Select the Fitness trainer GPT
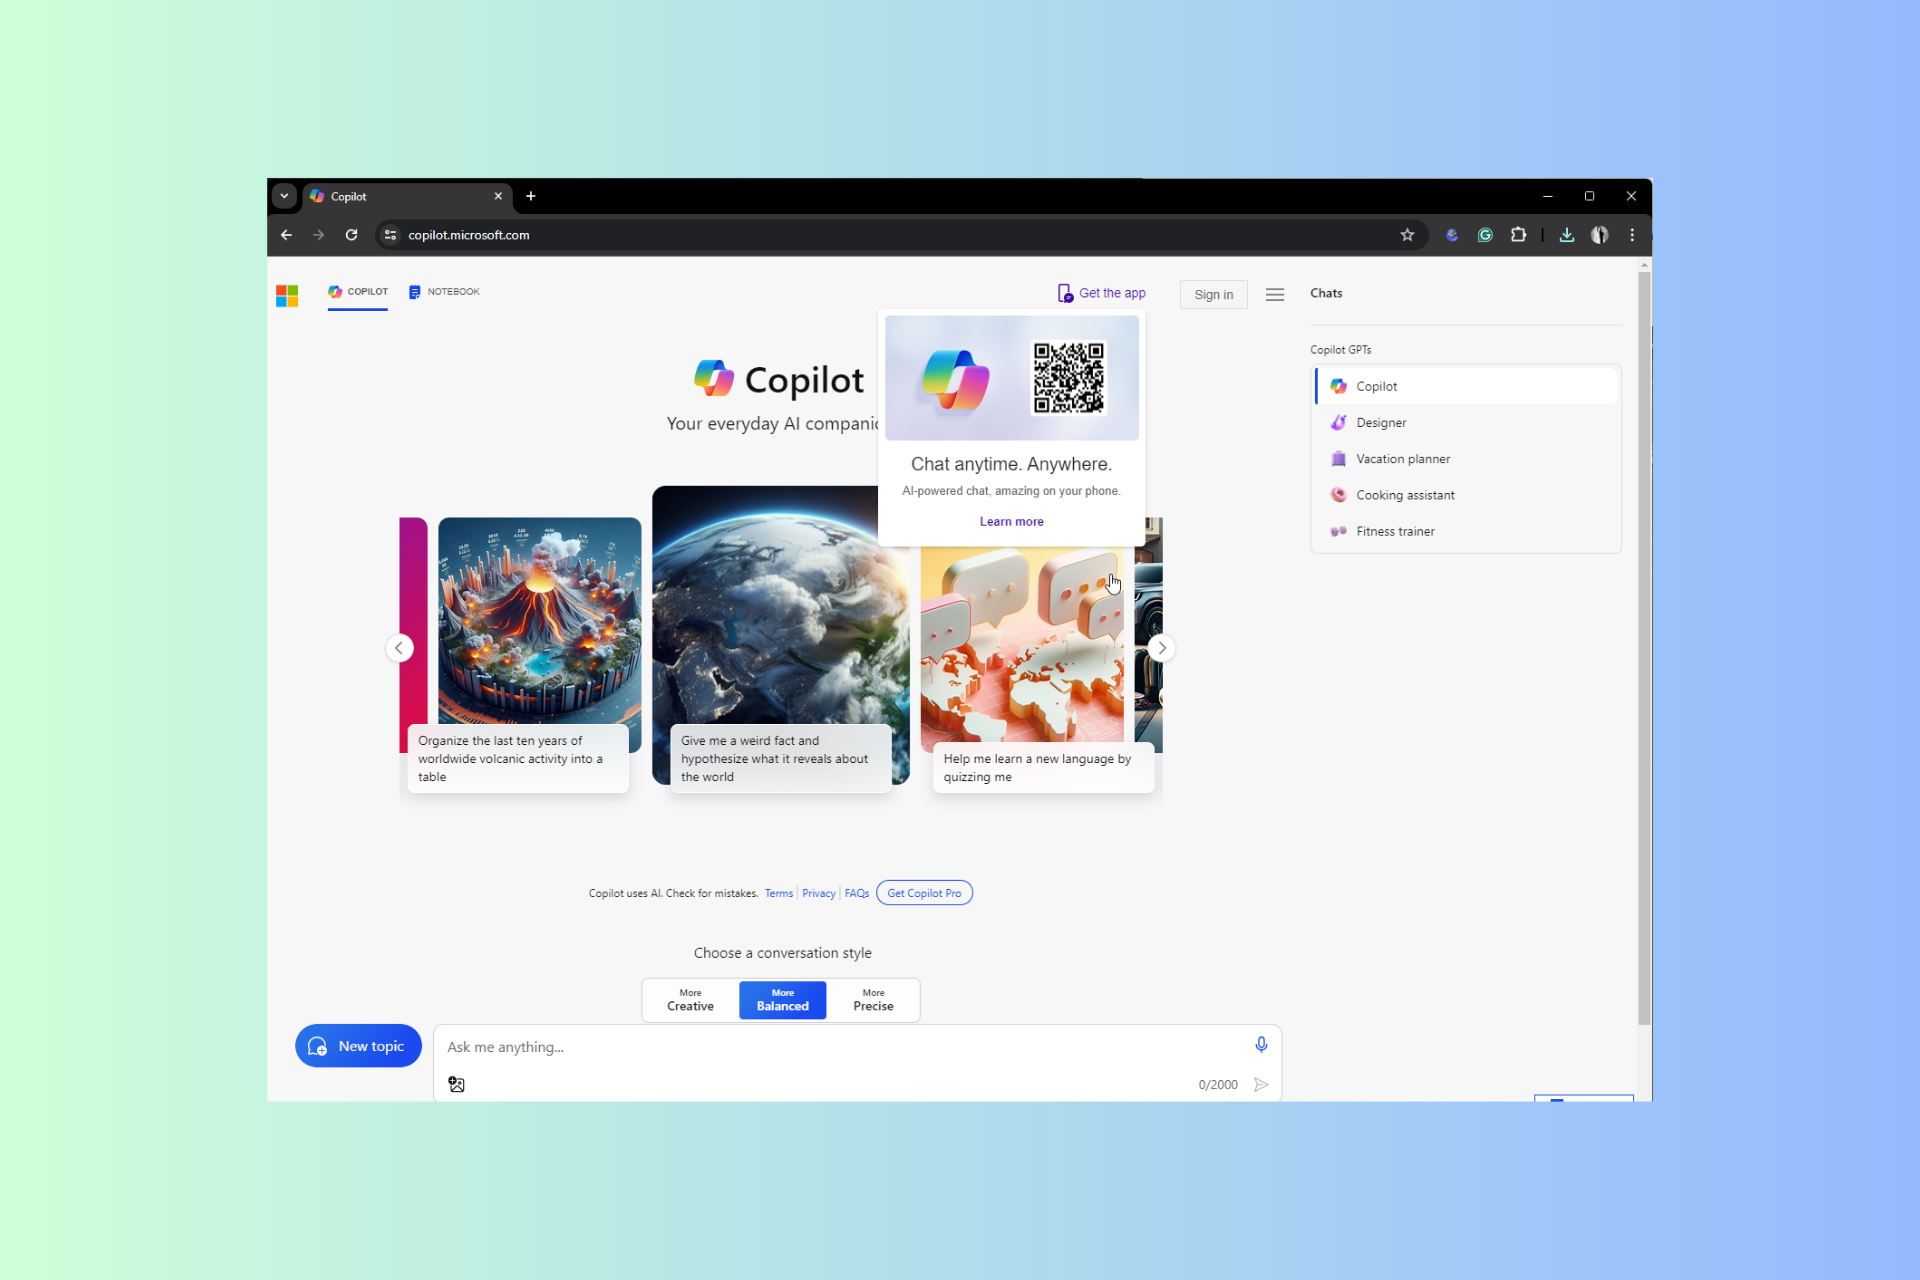The image size is (1920, 1280). [1466, 531]
